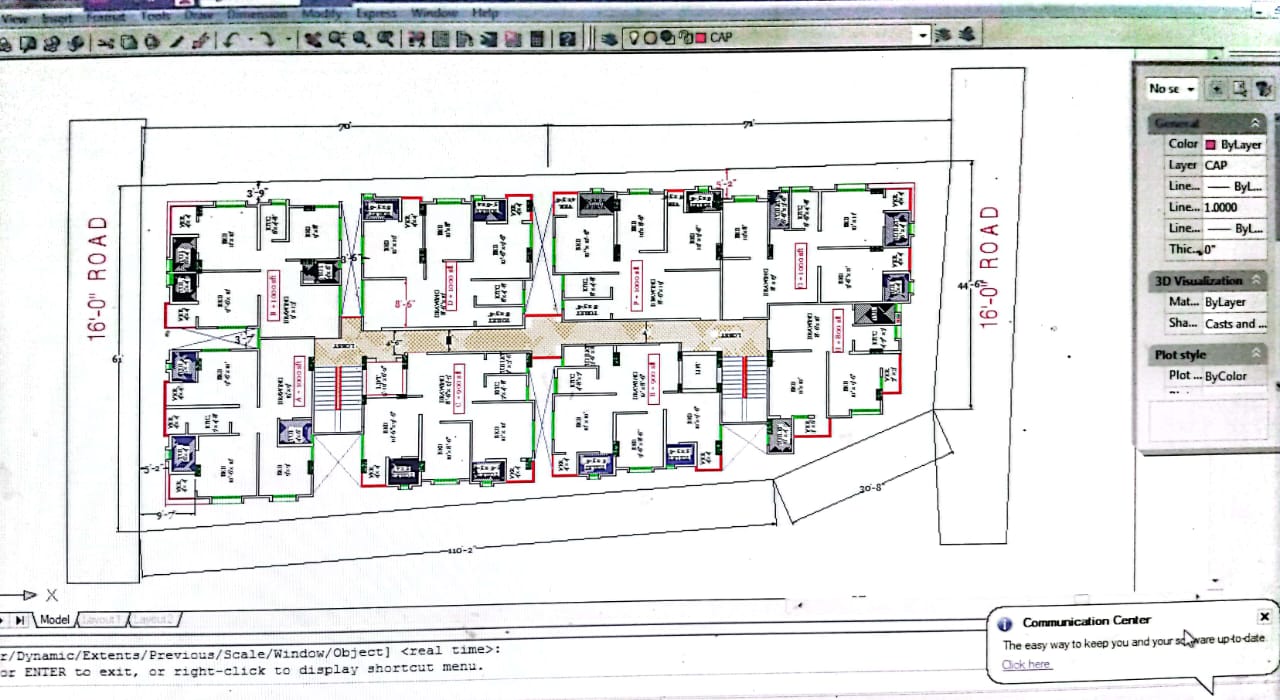This screenshot has width=1280, height=700.
Task: Open the Dimension menu
Action: pos(257,14)
